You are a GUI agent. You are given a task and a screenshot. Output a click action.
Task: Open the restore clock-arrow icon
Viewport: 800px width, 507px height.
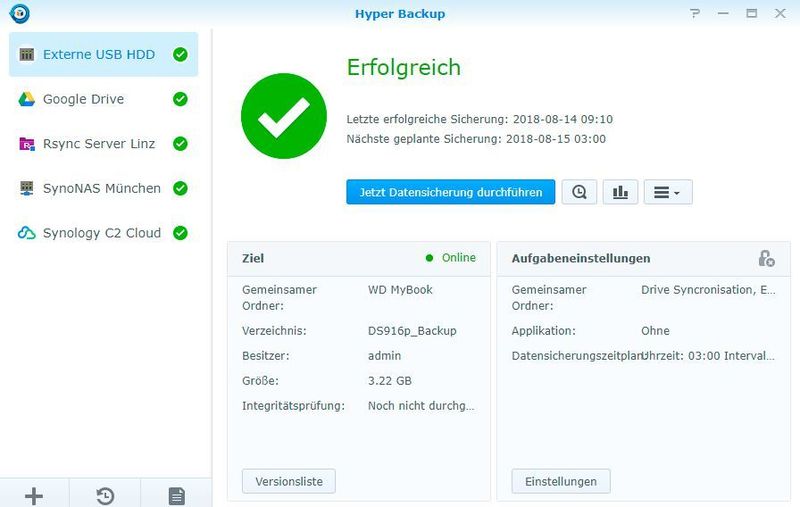tap(105, 496)
